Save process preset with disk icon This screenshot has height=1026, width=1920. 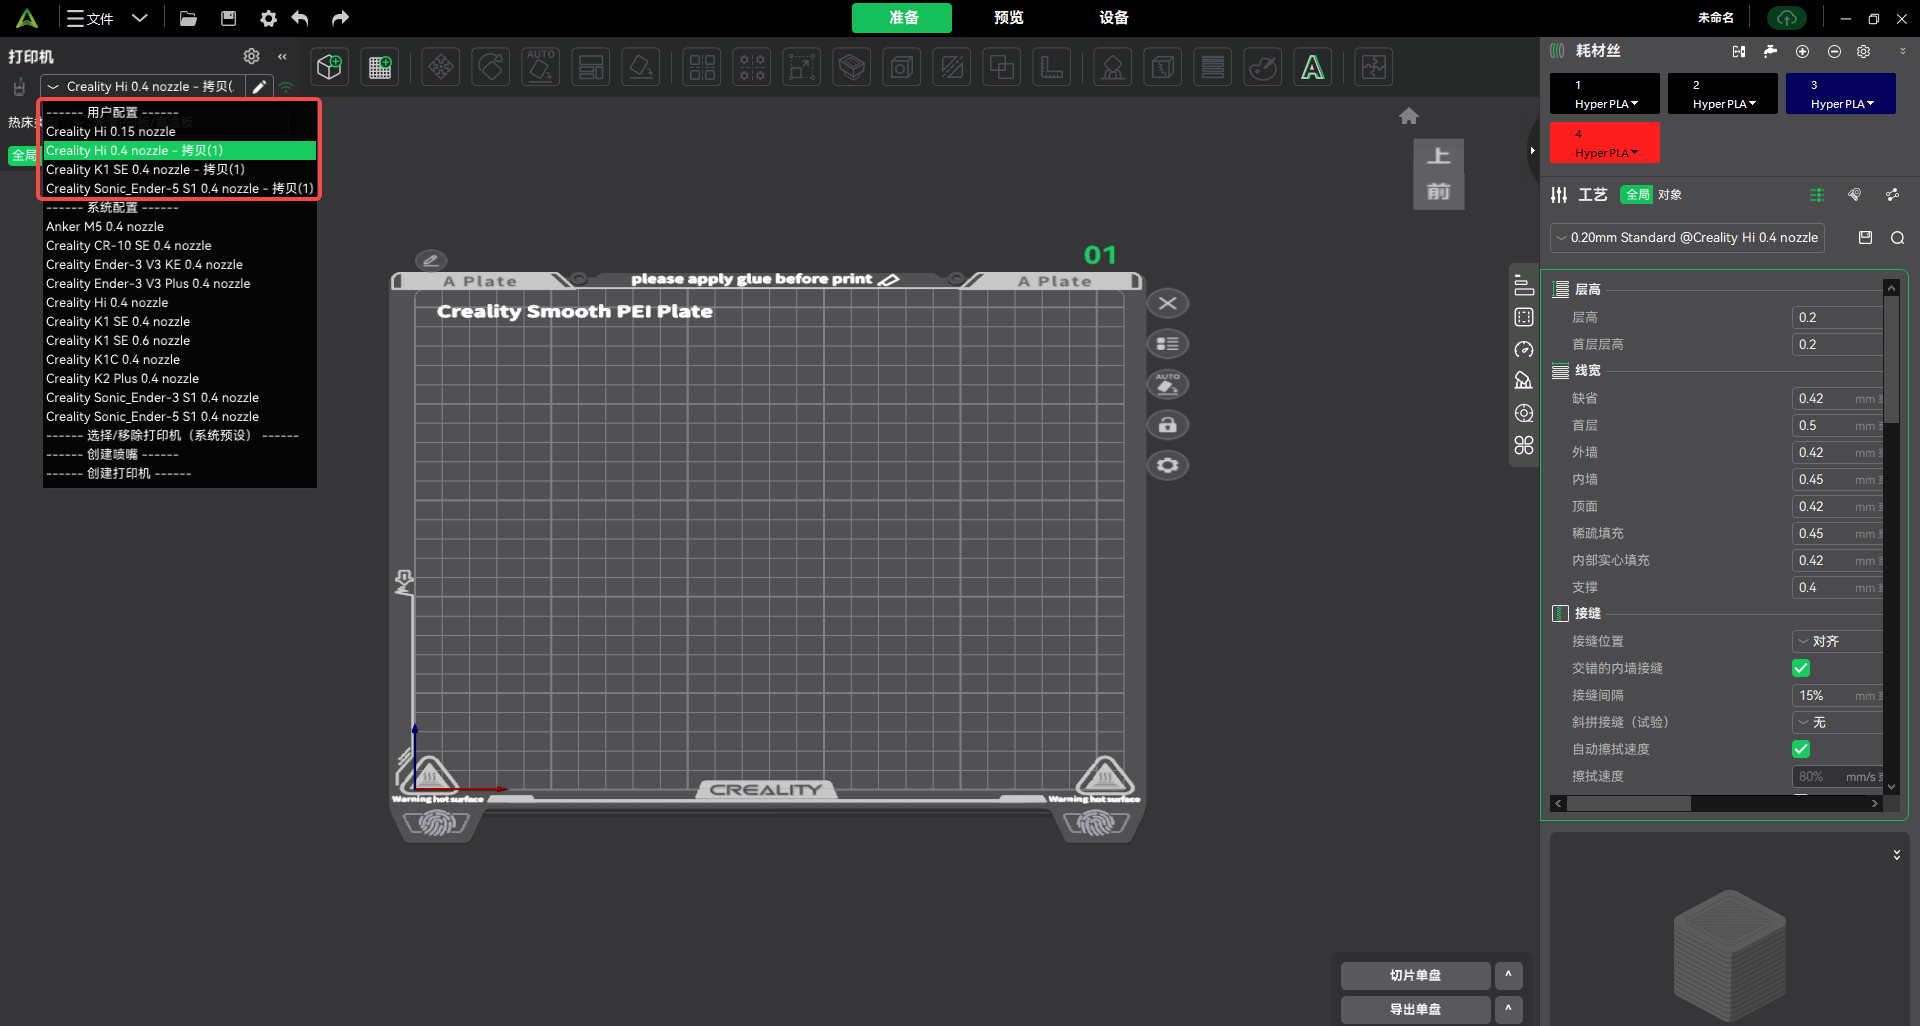(1865, 237)
